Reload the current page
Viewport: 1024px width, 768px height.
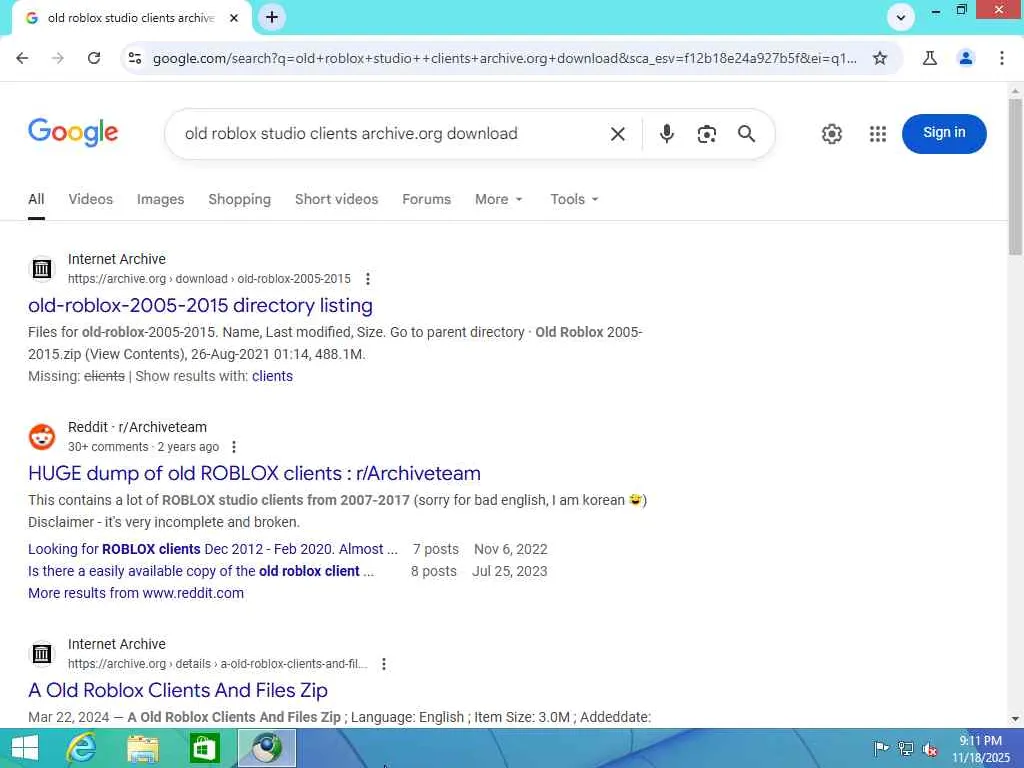tap(94, 58)
